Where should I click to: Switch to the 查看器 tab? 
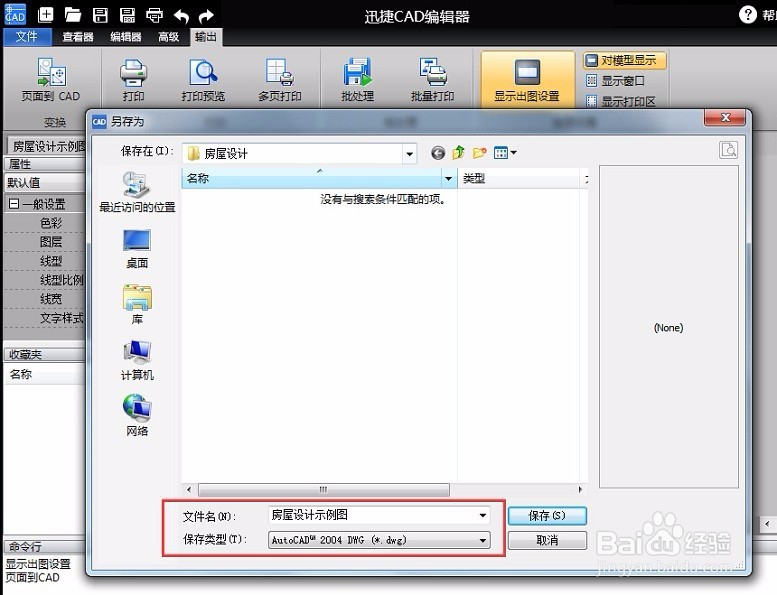pos(78,37)
